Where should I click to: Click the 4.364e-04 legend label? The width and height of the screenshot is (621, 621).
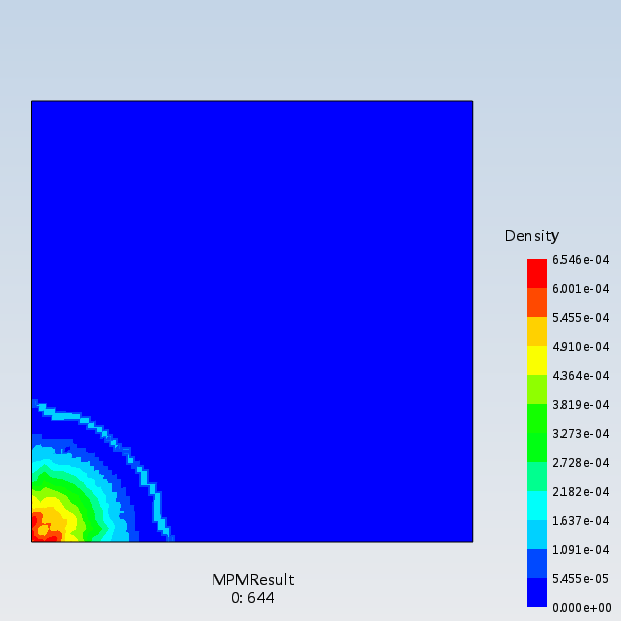click(x=581, y=375)
